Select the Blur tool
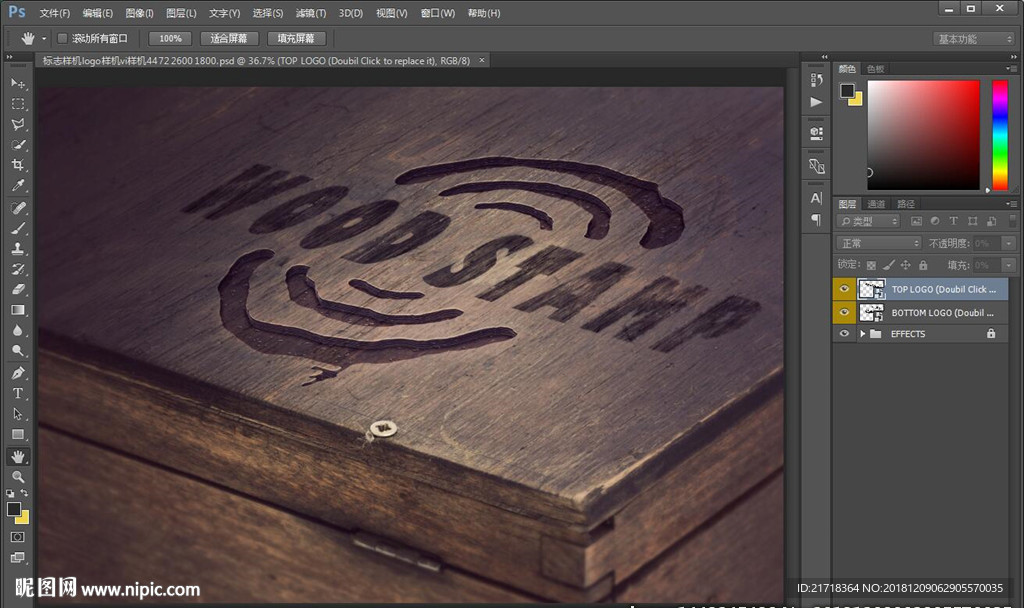Screen dimensions: 1024x608 (18, 330)
